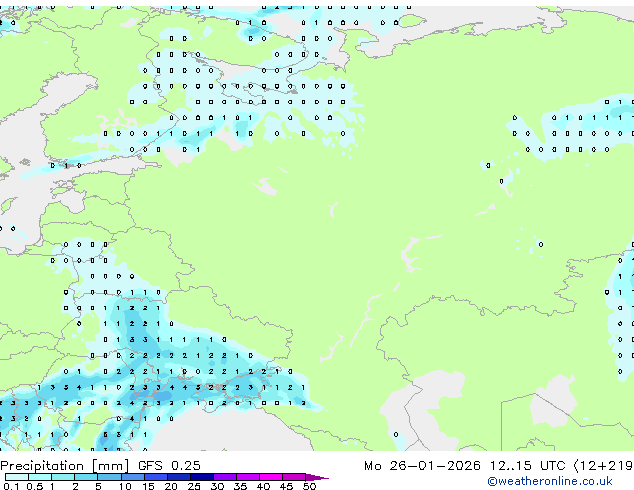Click the 40–45 mm magenta legend swatch
Screen dimensions: 634x490
pos(271,477)
